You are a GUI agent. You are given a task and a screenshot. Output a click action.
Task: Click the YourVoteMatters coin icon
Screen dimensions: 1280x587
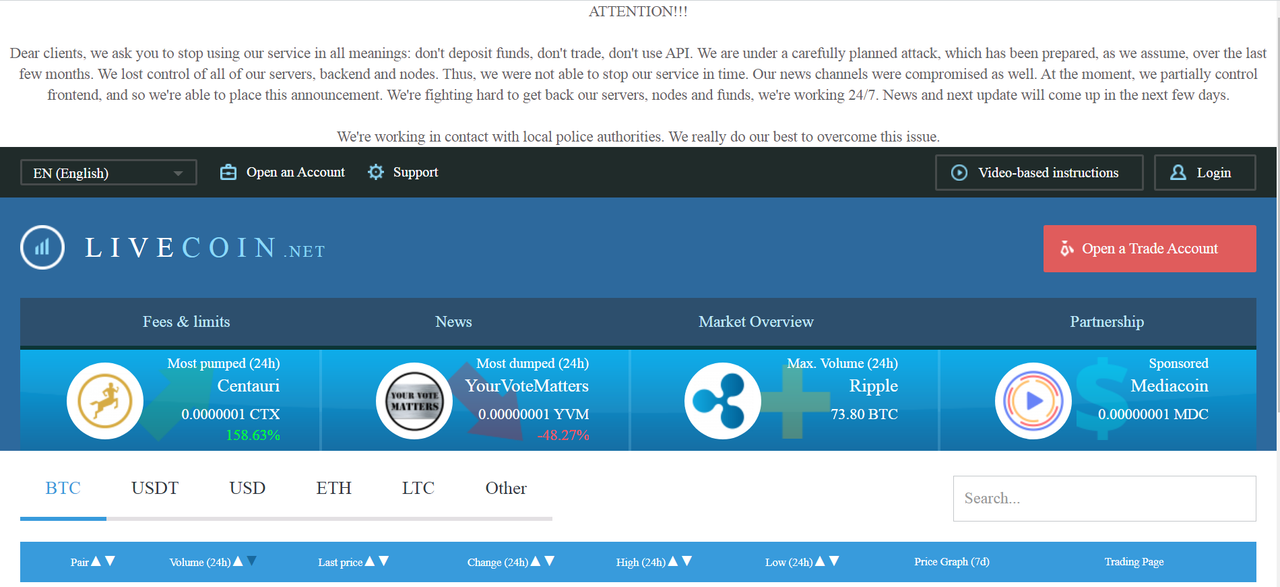[x=414, y=401]
